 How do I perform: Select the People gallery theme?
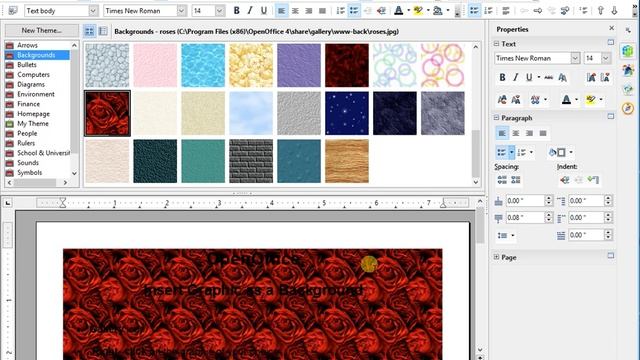pyautogui.click(x=27, y=133)
